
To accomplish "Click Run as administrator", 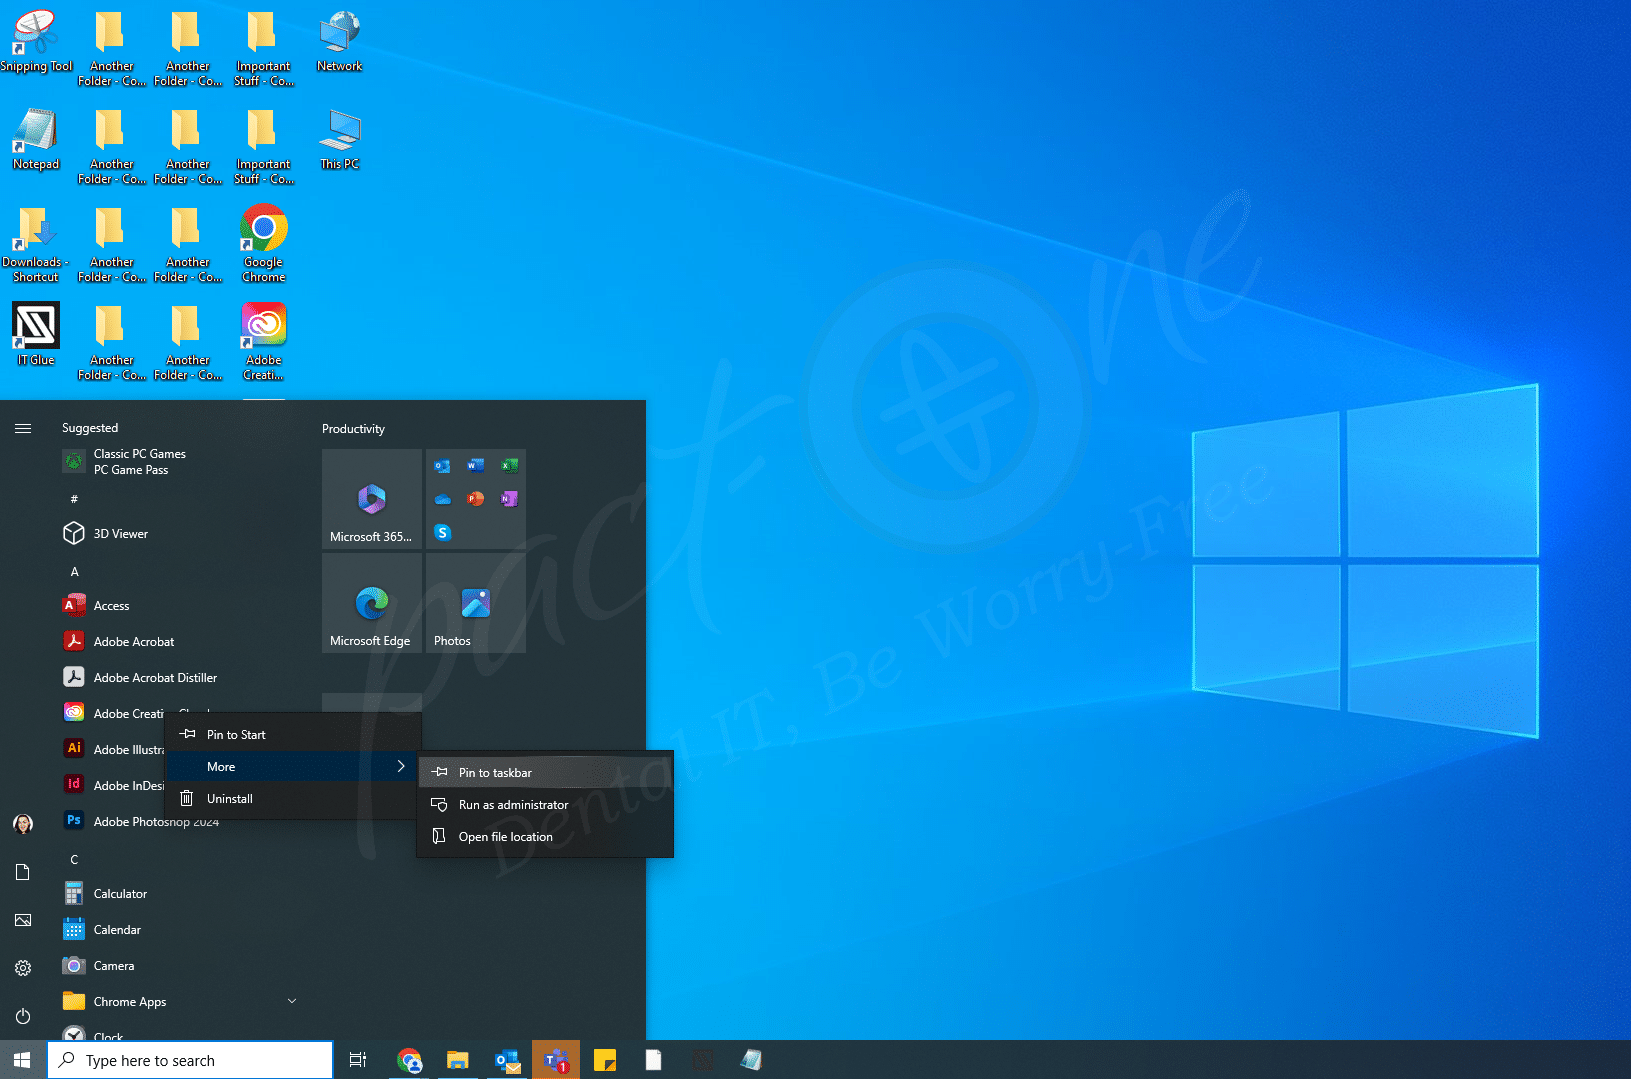I will (x=511, y=804).
